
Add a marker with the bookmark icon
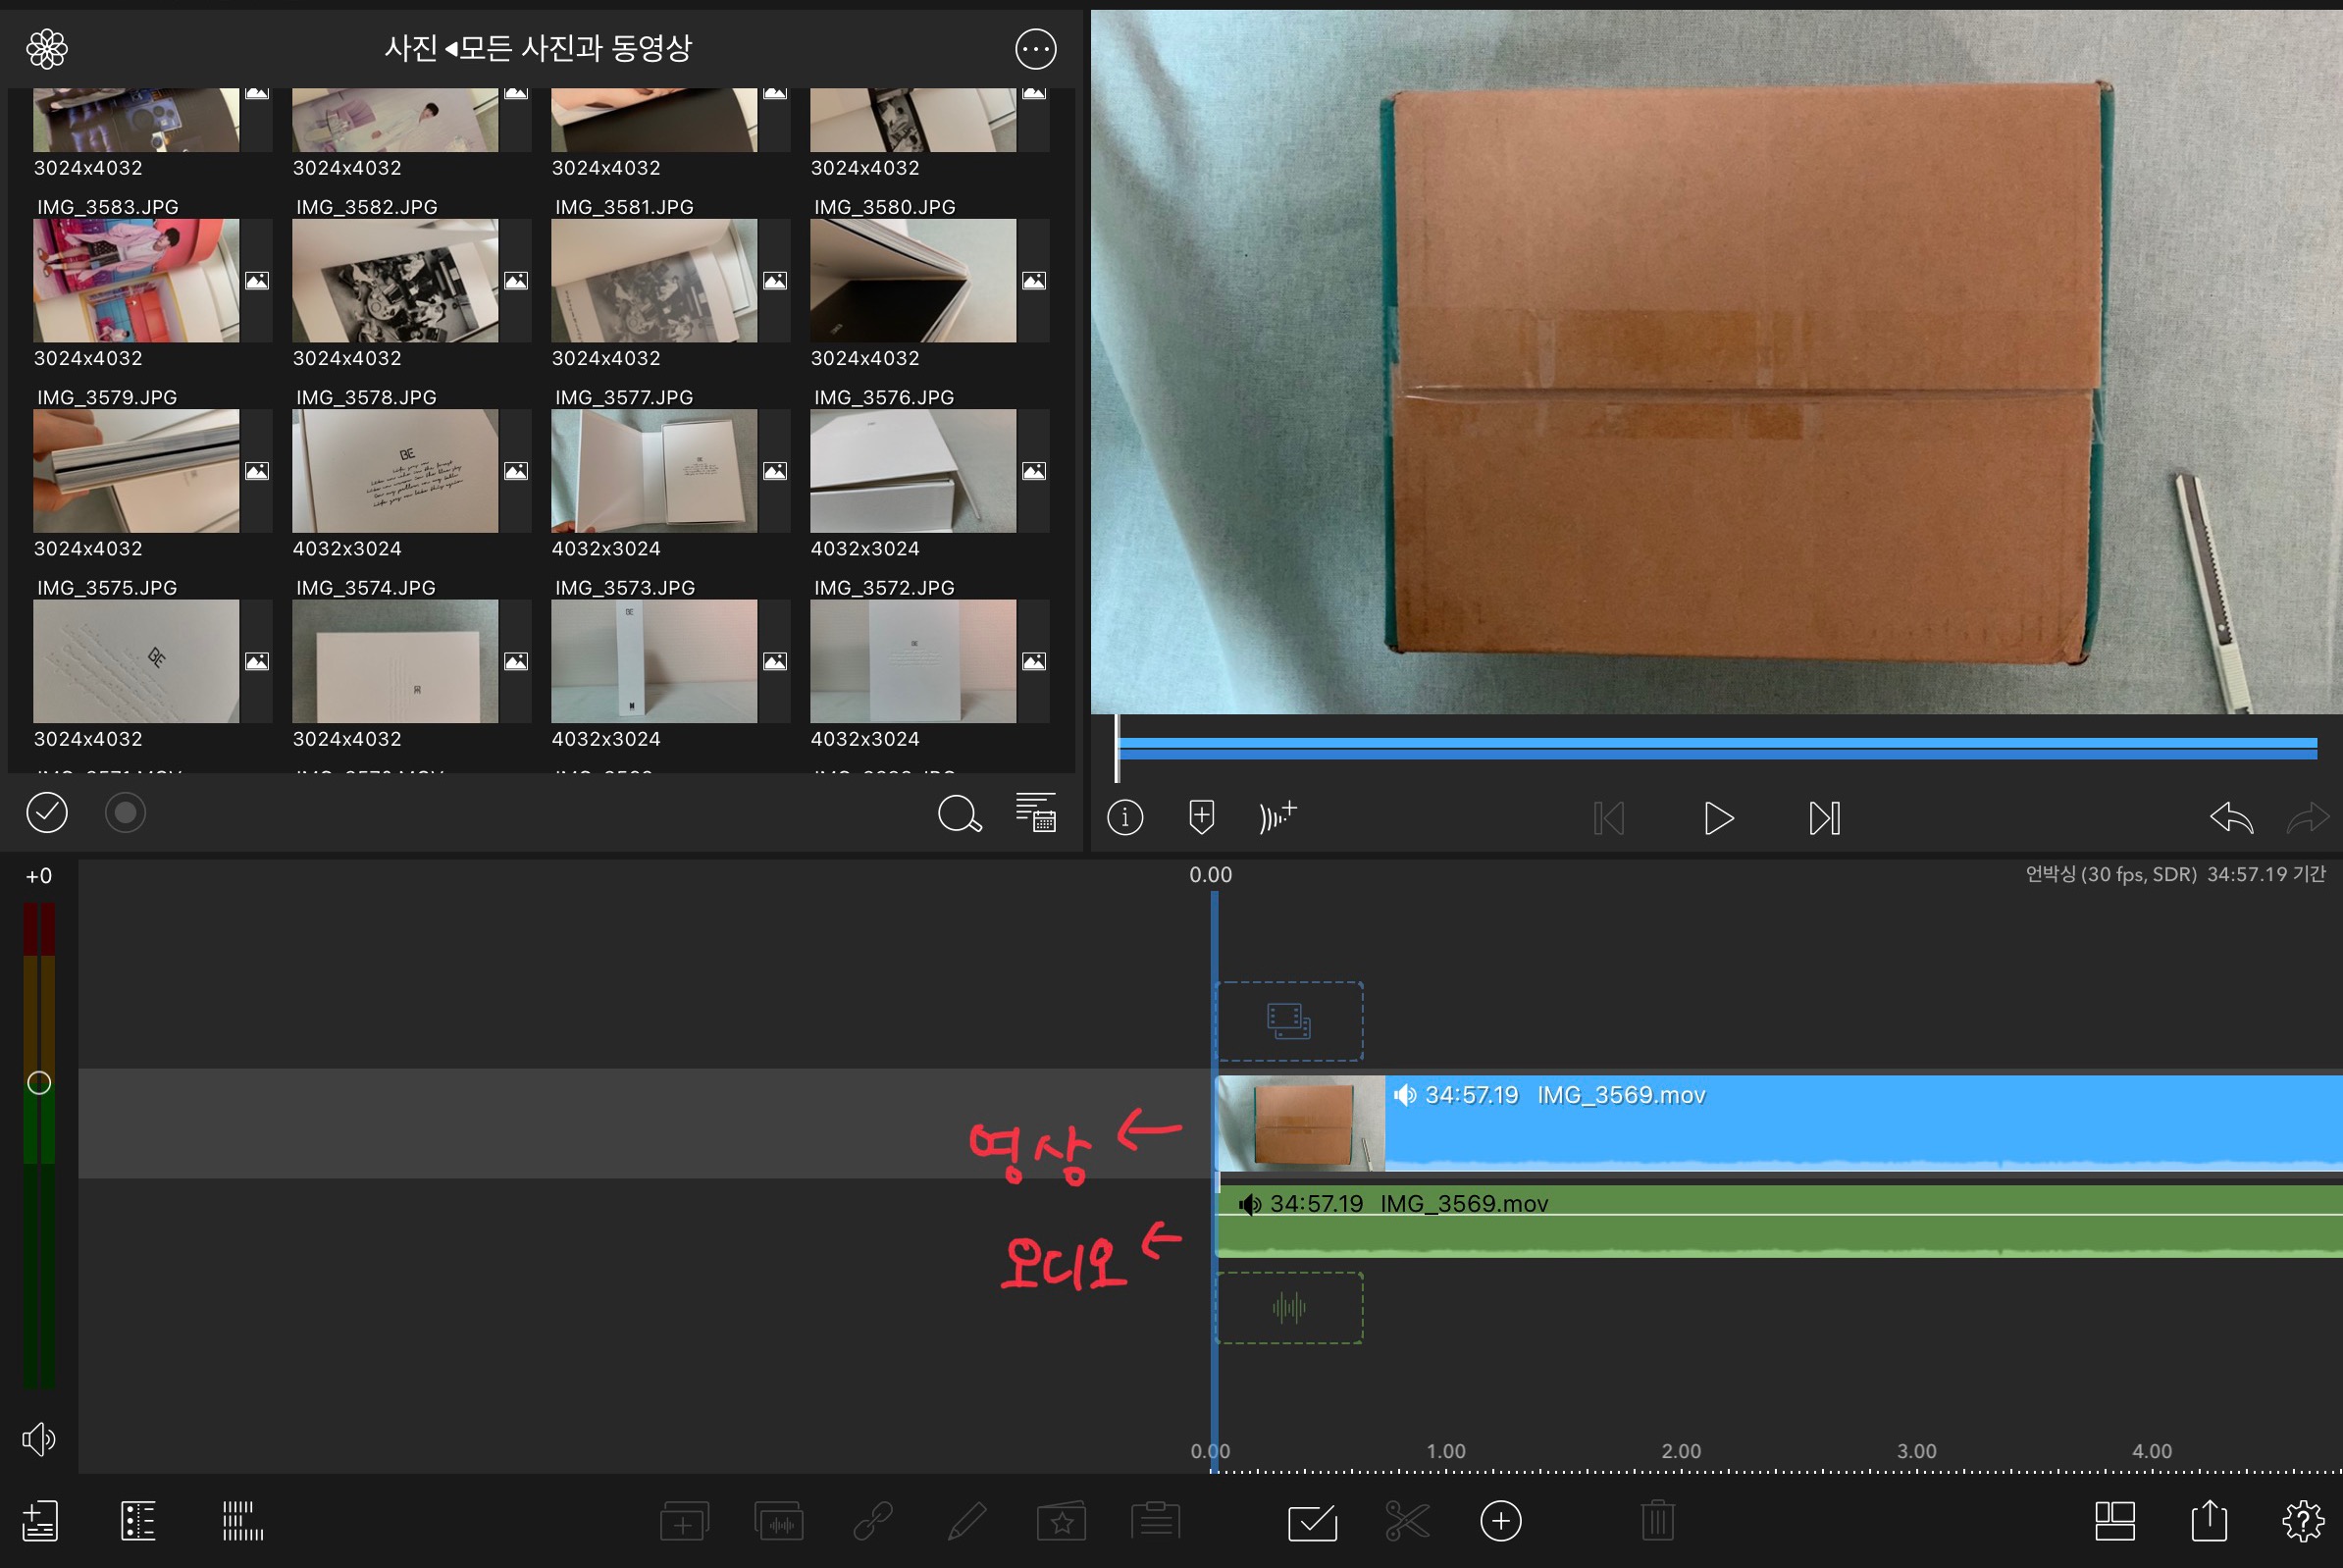click(x=1201, y=817)
